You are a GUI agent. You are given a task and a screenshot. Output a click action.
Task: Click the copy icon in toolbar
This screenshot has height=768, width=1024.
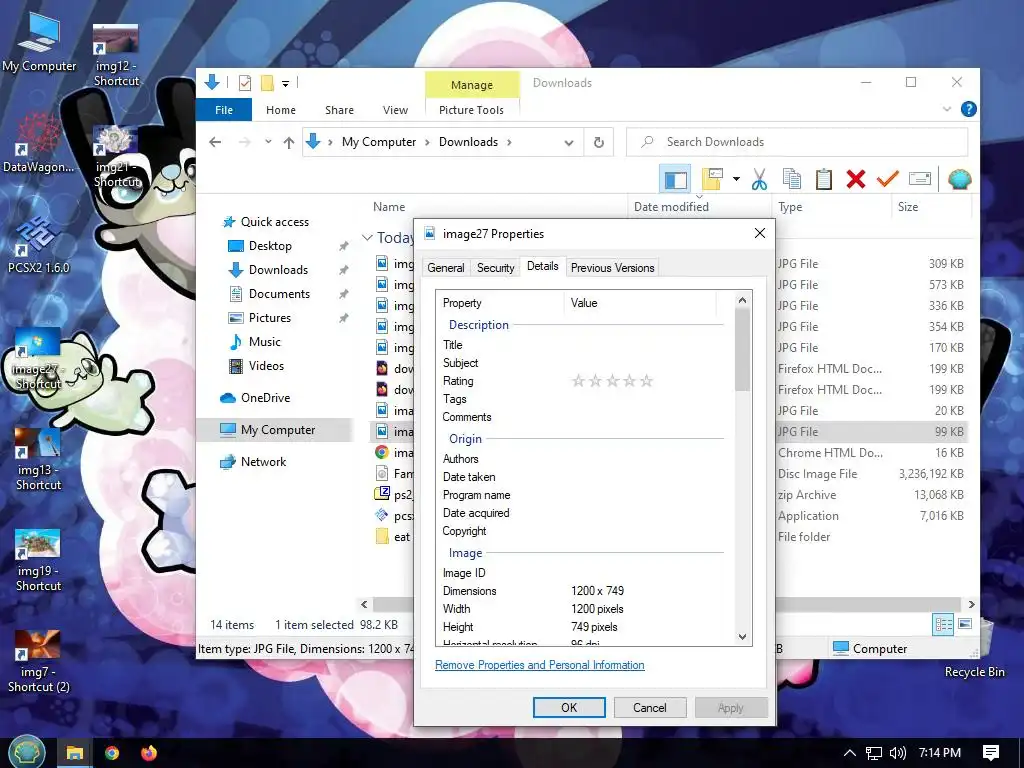point(792,179)
